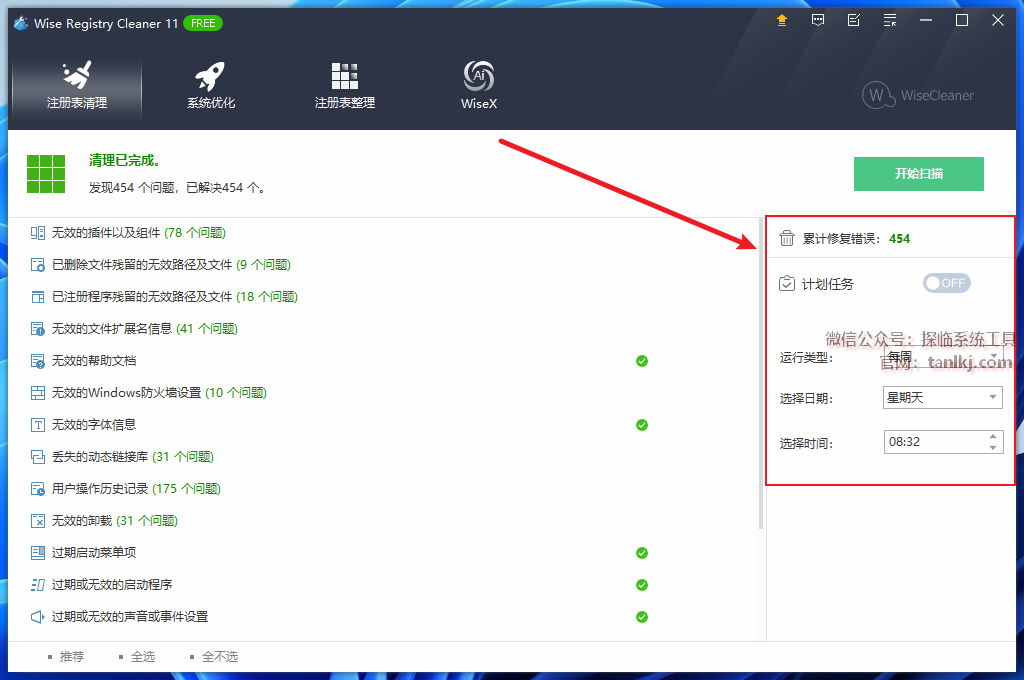The image size is (1024, 680).
Task: Click green check for 过期启动菜单项
Action: 642,553
